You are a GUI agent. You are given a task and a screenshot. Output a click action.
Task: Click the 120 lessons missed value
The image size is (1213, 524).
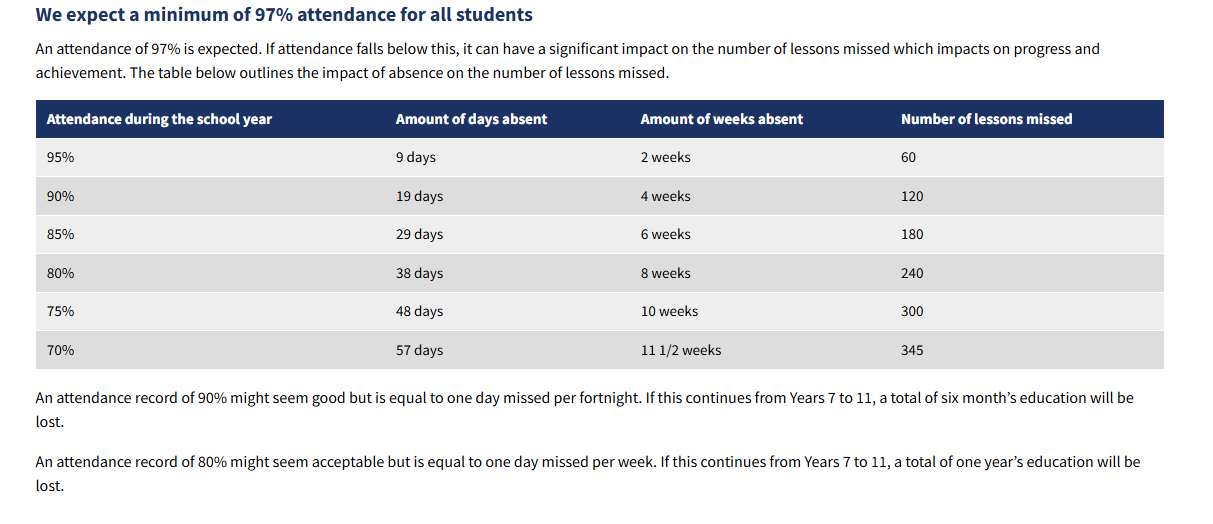tap(912, 196)
